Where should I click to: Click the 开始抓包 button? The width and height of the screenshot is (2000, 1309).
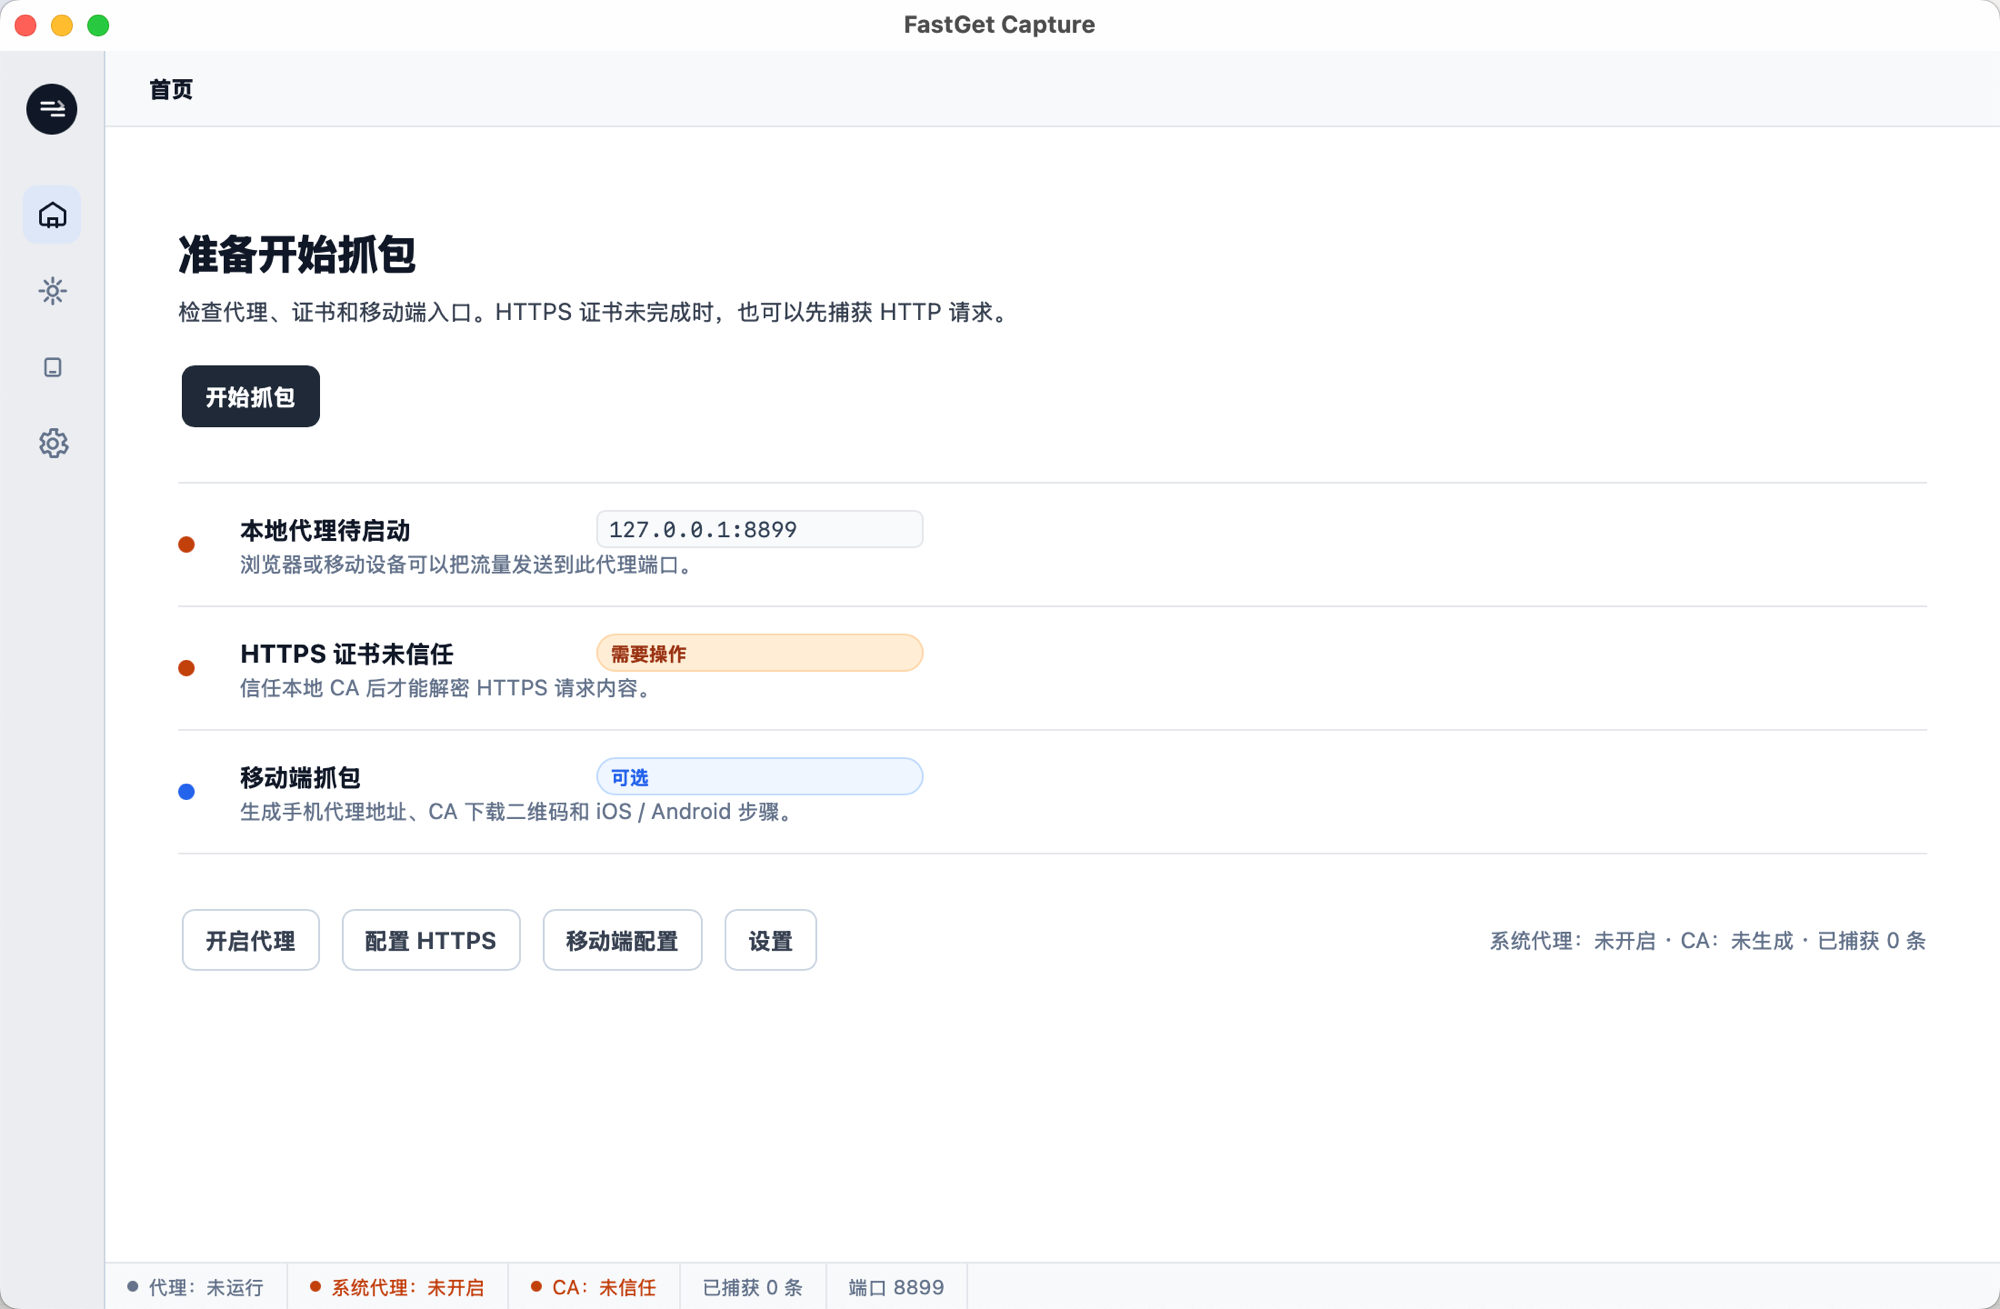click(x=250, y=396)
